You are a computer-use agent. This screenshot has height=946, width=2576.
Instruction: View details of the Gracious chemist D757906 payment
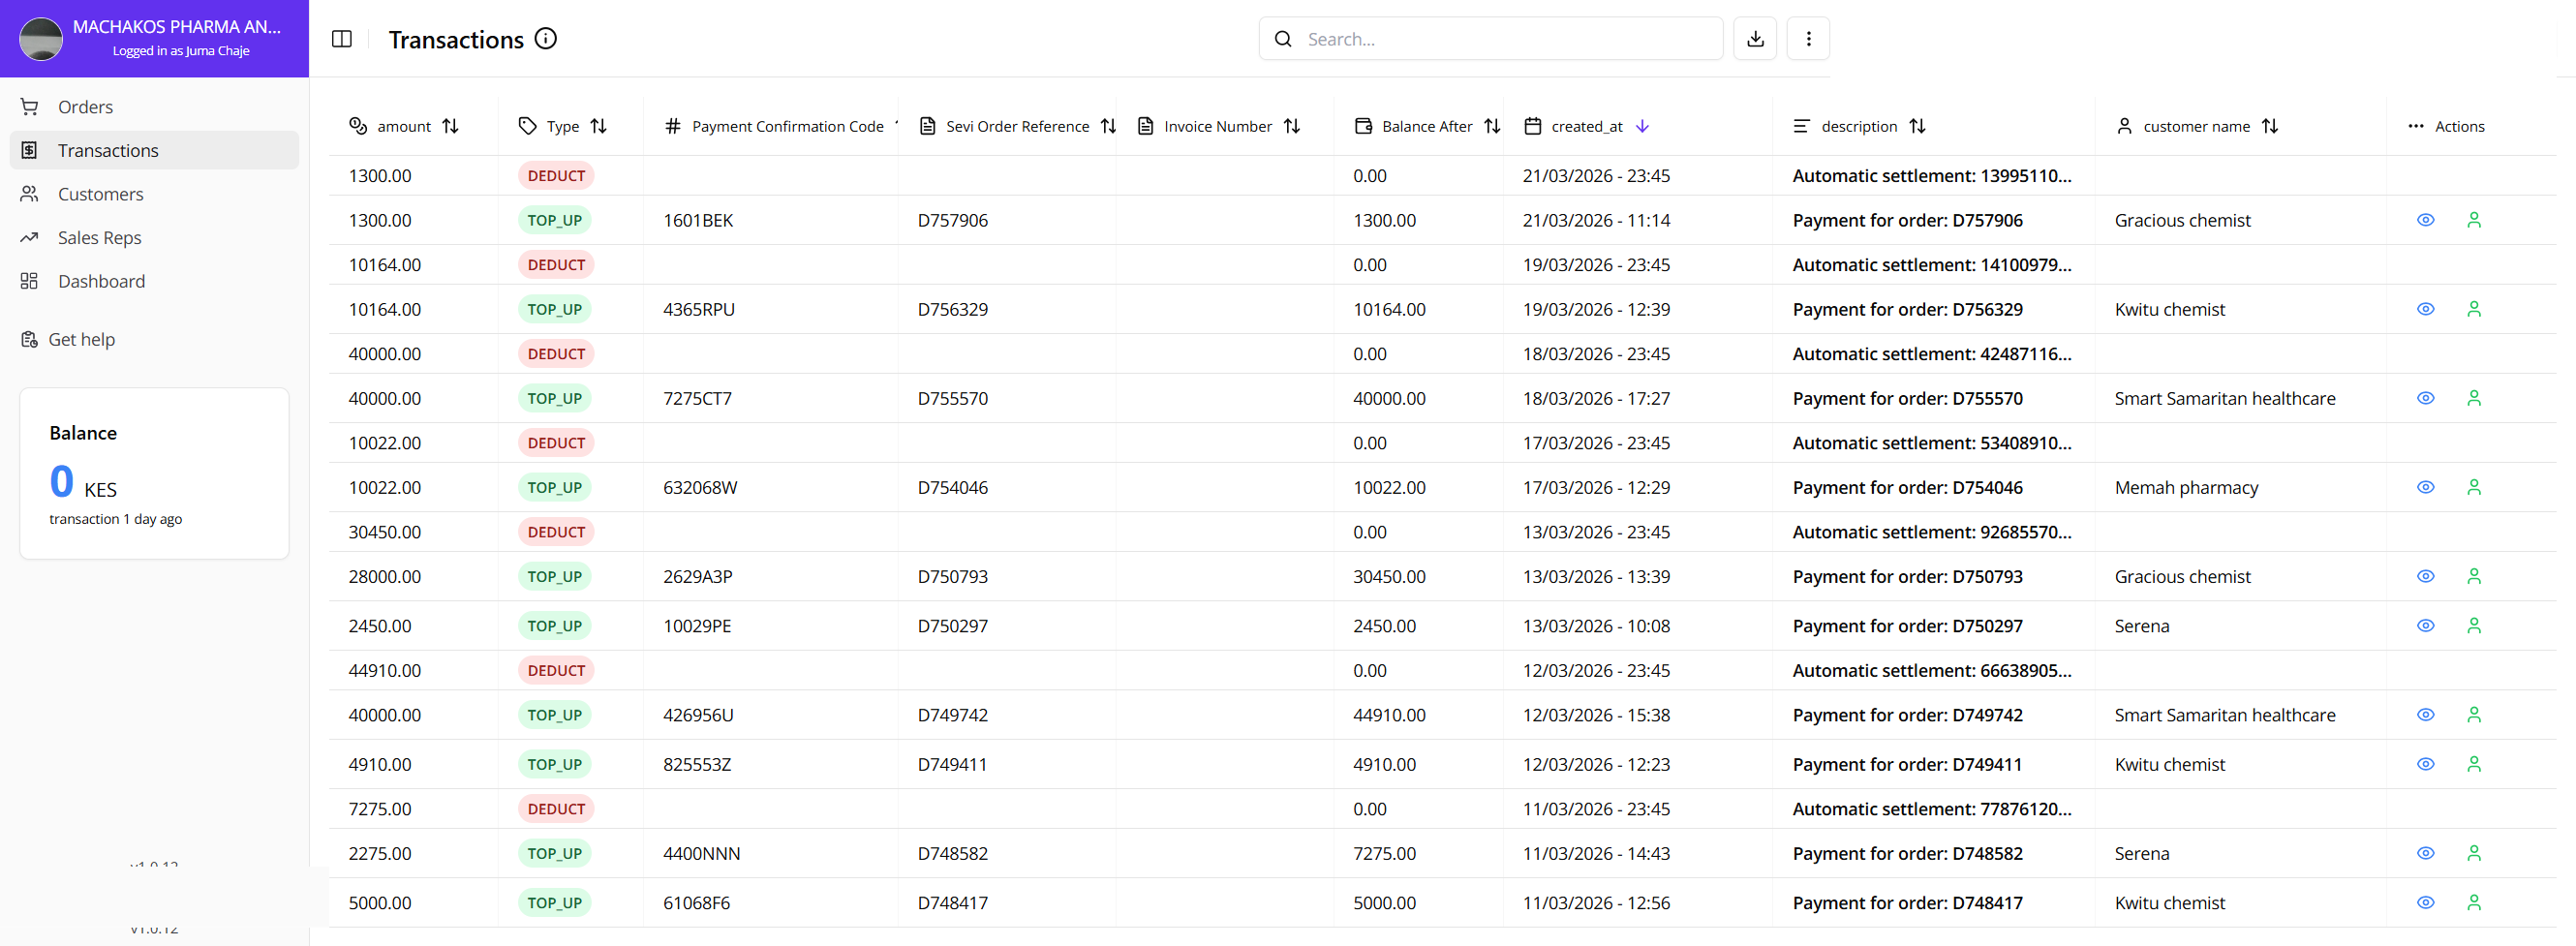[x=2426, y=220]
